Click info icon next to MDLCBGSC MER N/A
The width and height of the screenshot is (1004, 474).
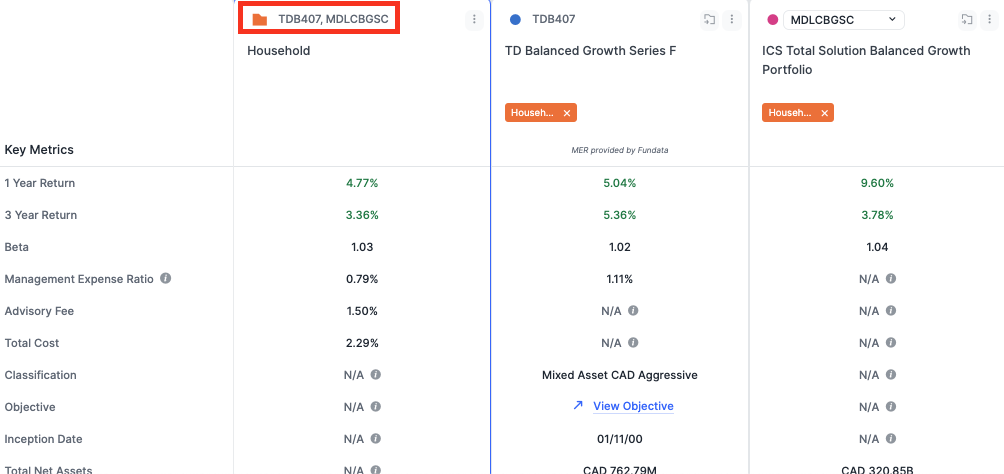890,279
